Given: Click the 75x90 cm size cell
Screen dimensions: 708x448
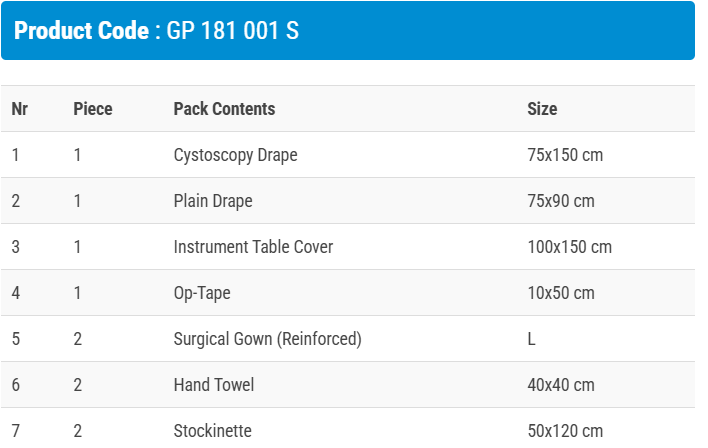Looking at the screenshot, I should coord(561,201).
